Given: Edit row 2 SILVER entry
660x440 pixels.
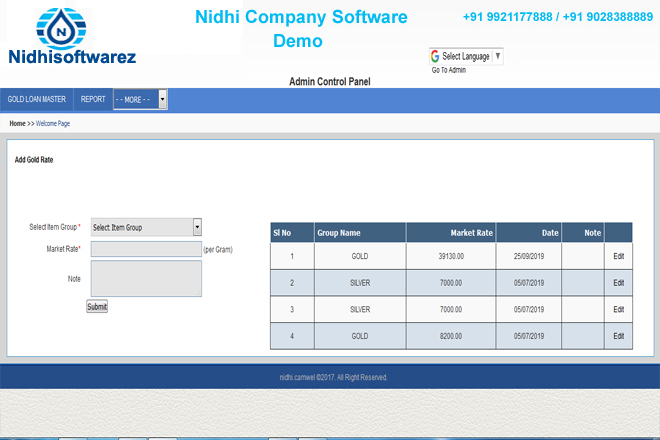Looking at the screenshot, I should pos(618,283).
